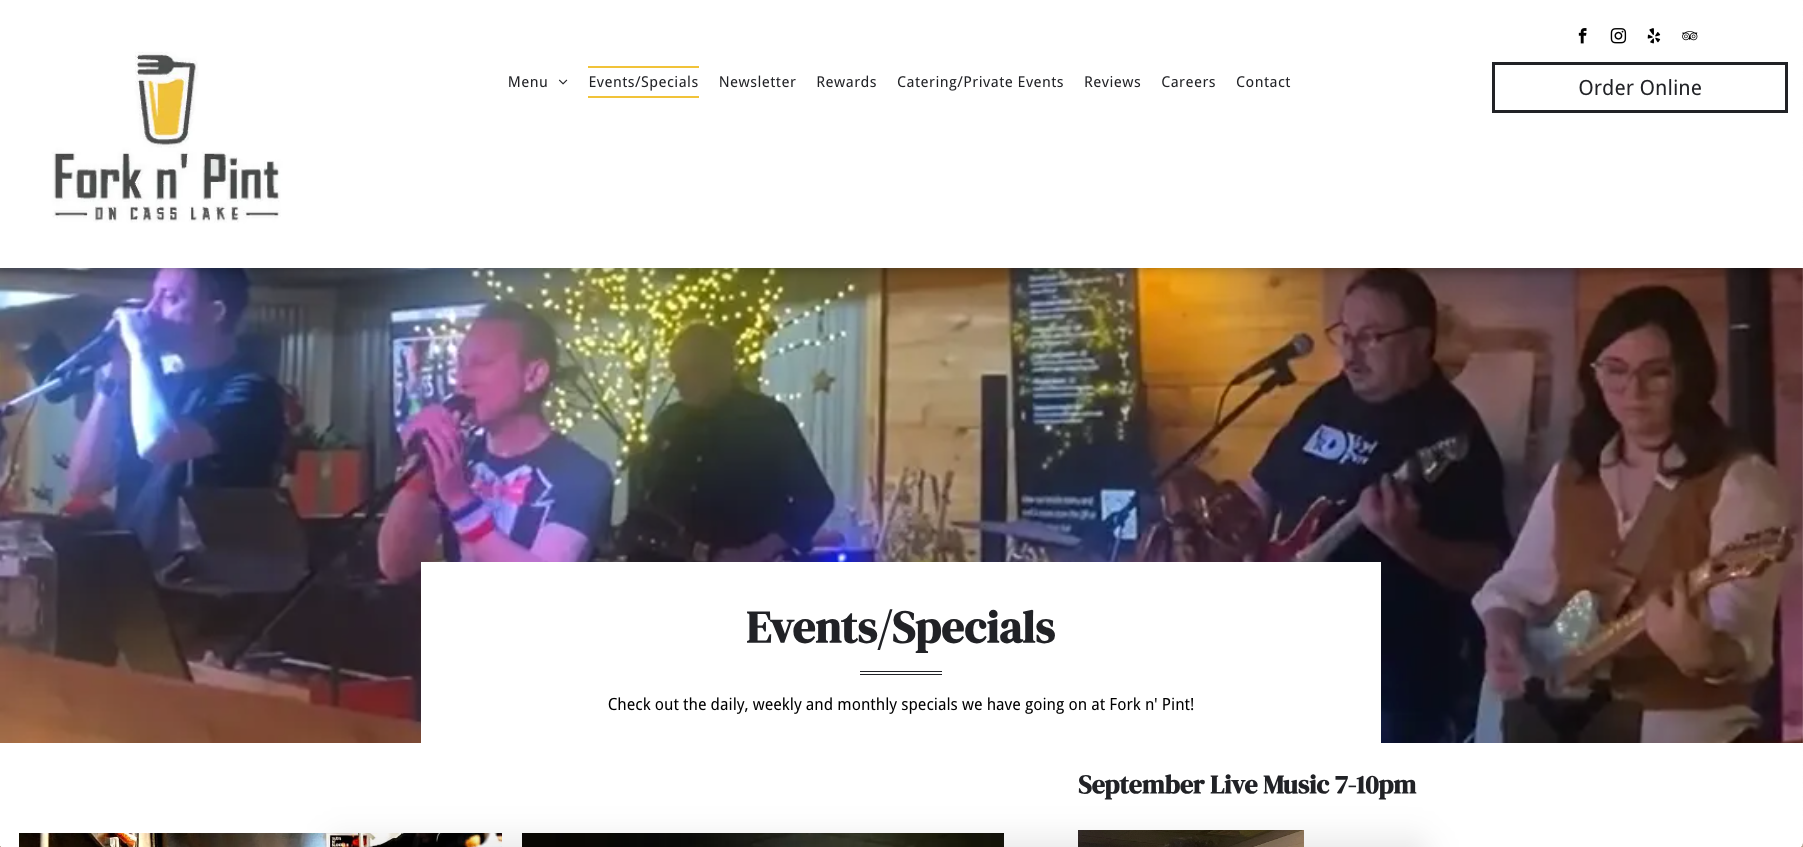This screenshot has width=1803, height=847.
Task: Open the leftmost specials thumbnail image
Action: (260, 840)
